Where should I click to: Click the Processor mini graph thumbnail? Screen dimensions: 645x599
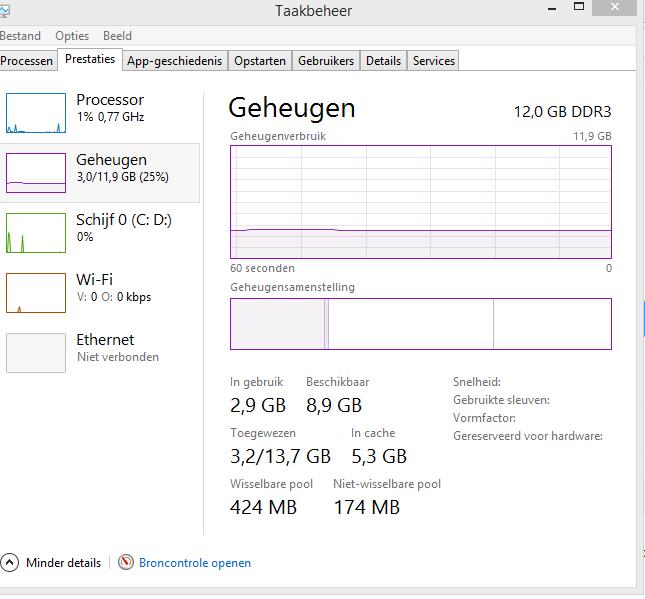[x=36, y=113]
